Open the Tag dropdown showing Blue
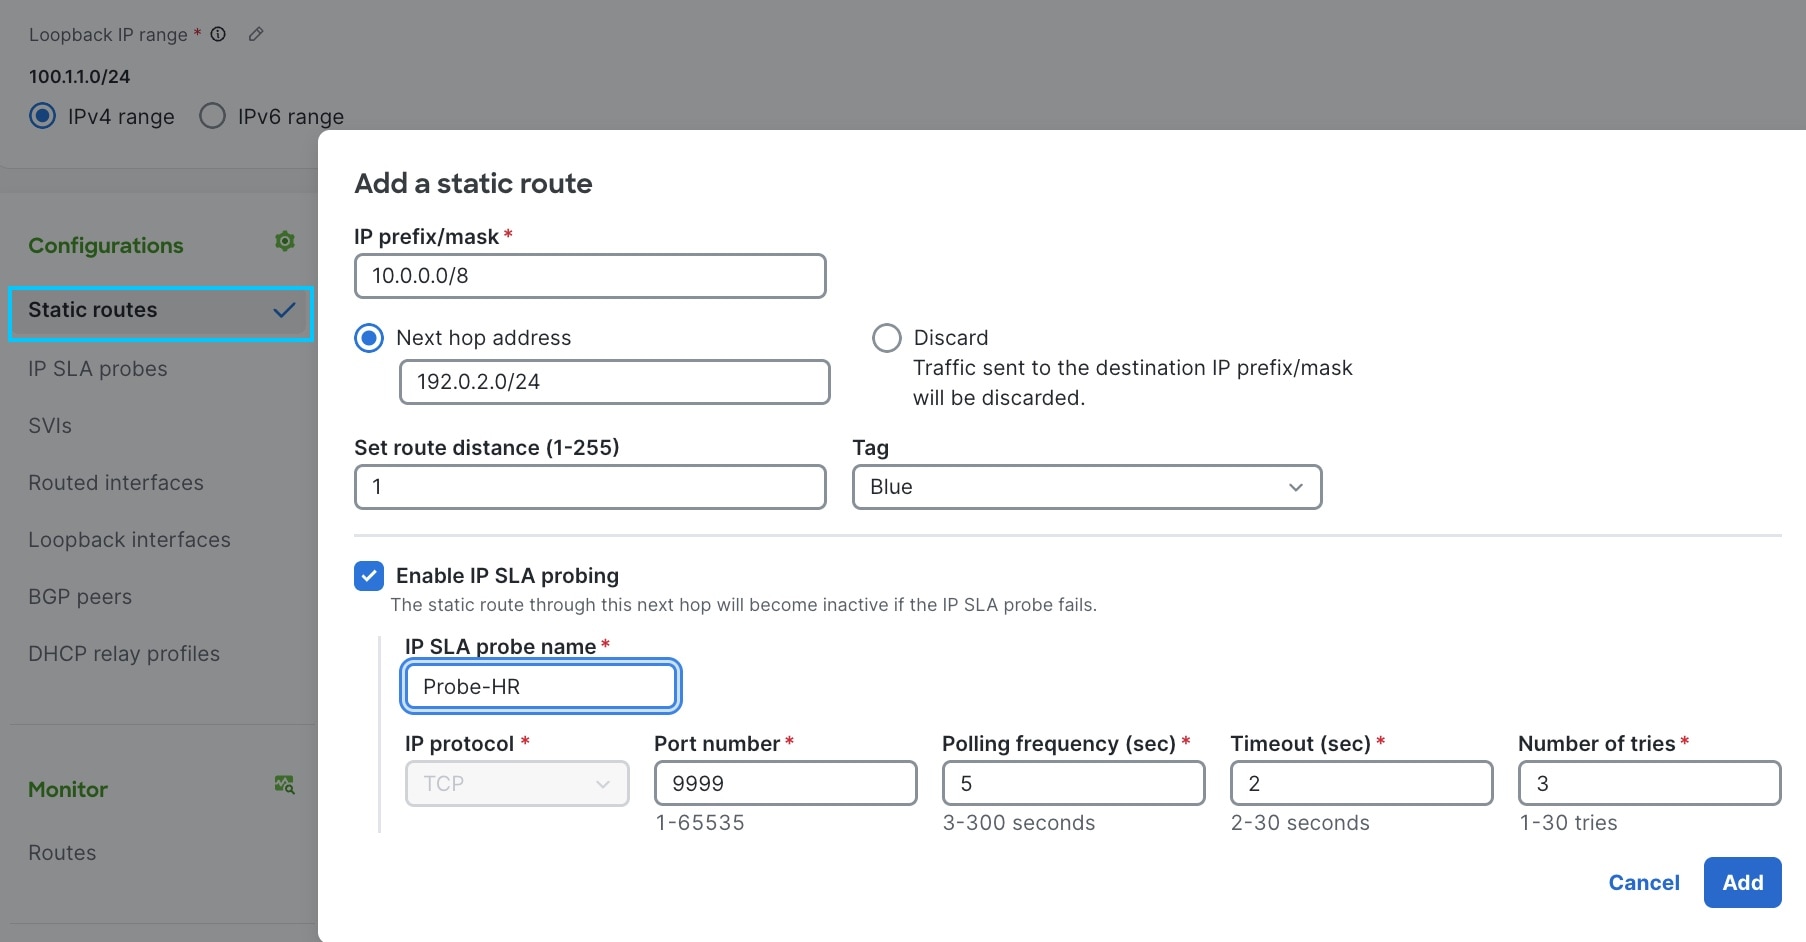The height and width of the screenshot is (942, 1806). click(1086, 487)
